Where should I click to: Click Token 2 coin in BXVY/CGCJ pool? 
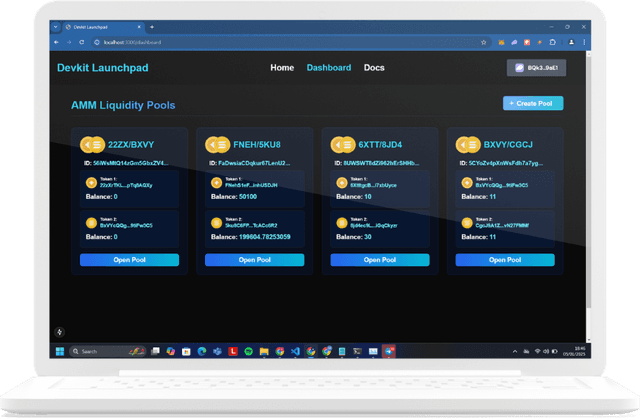tap(467, 223)
